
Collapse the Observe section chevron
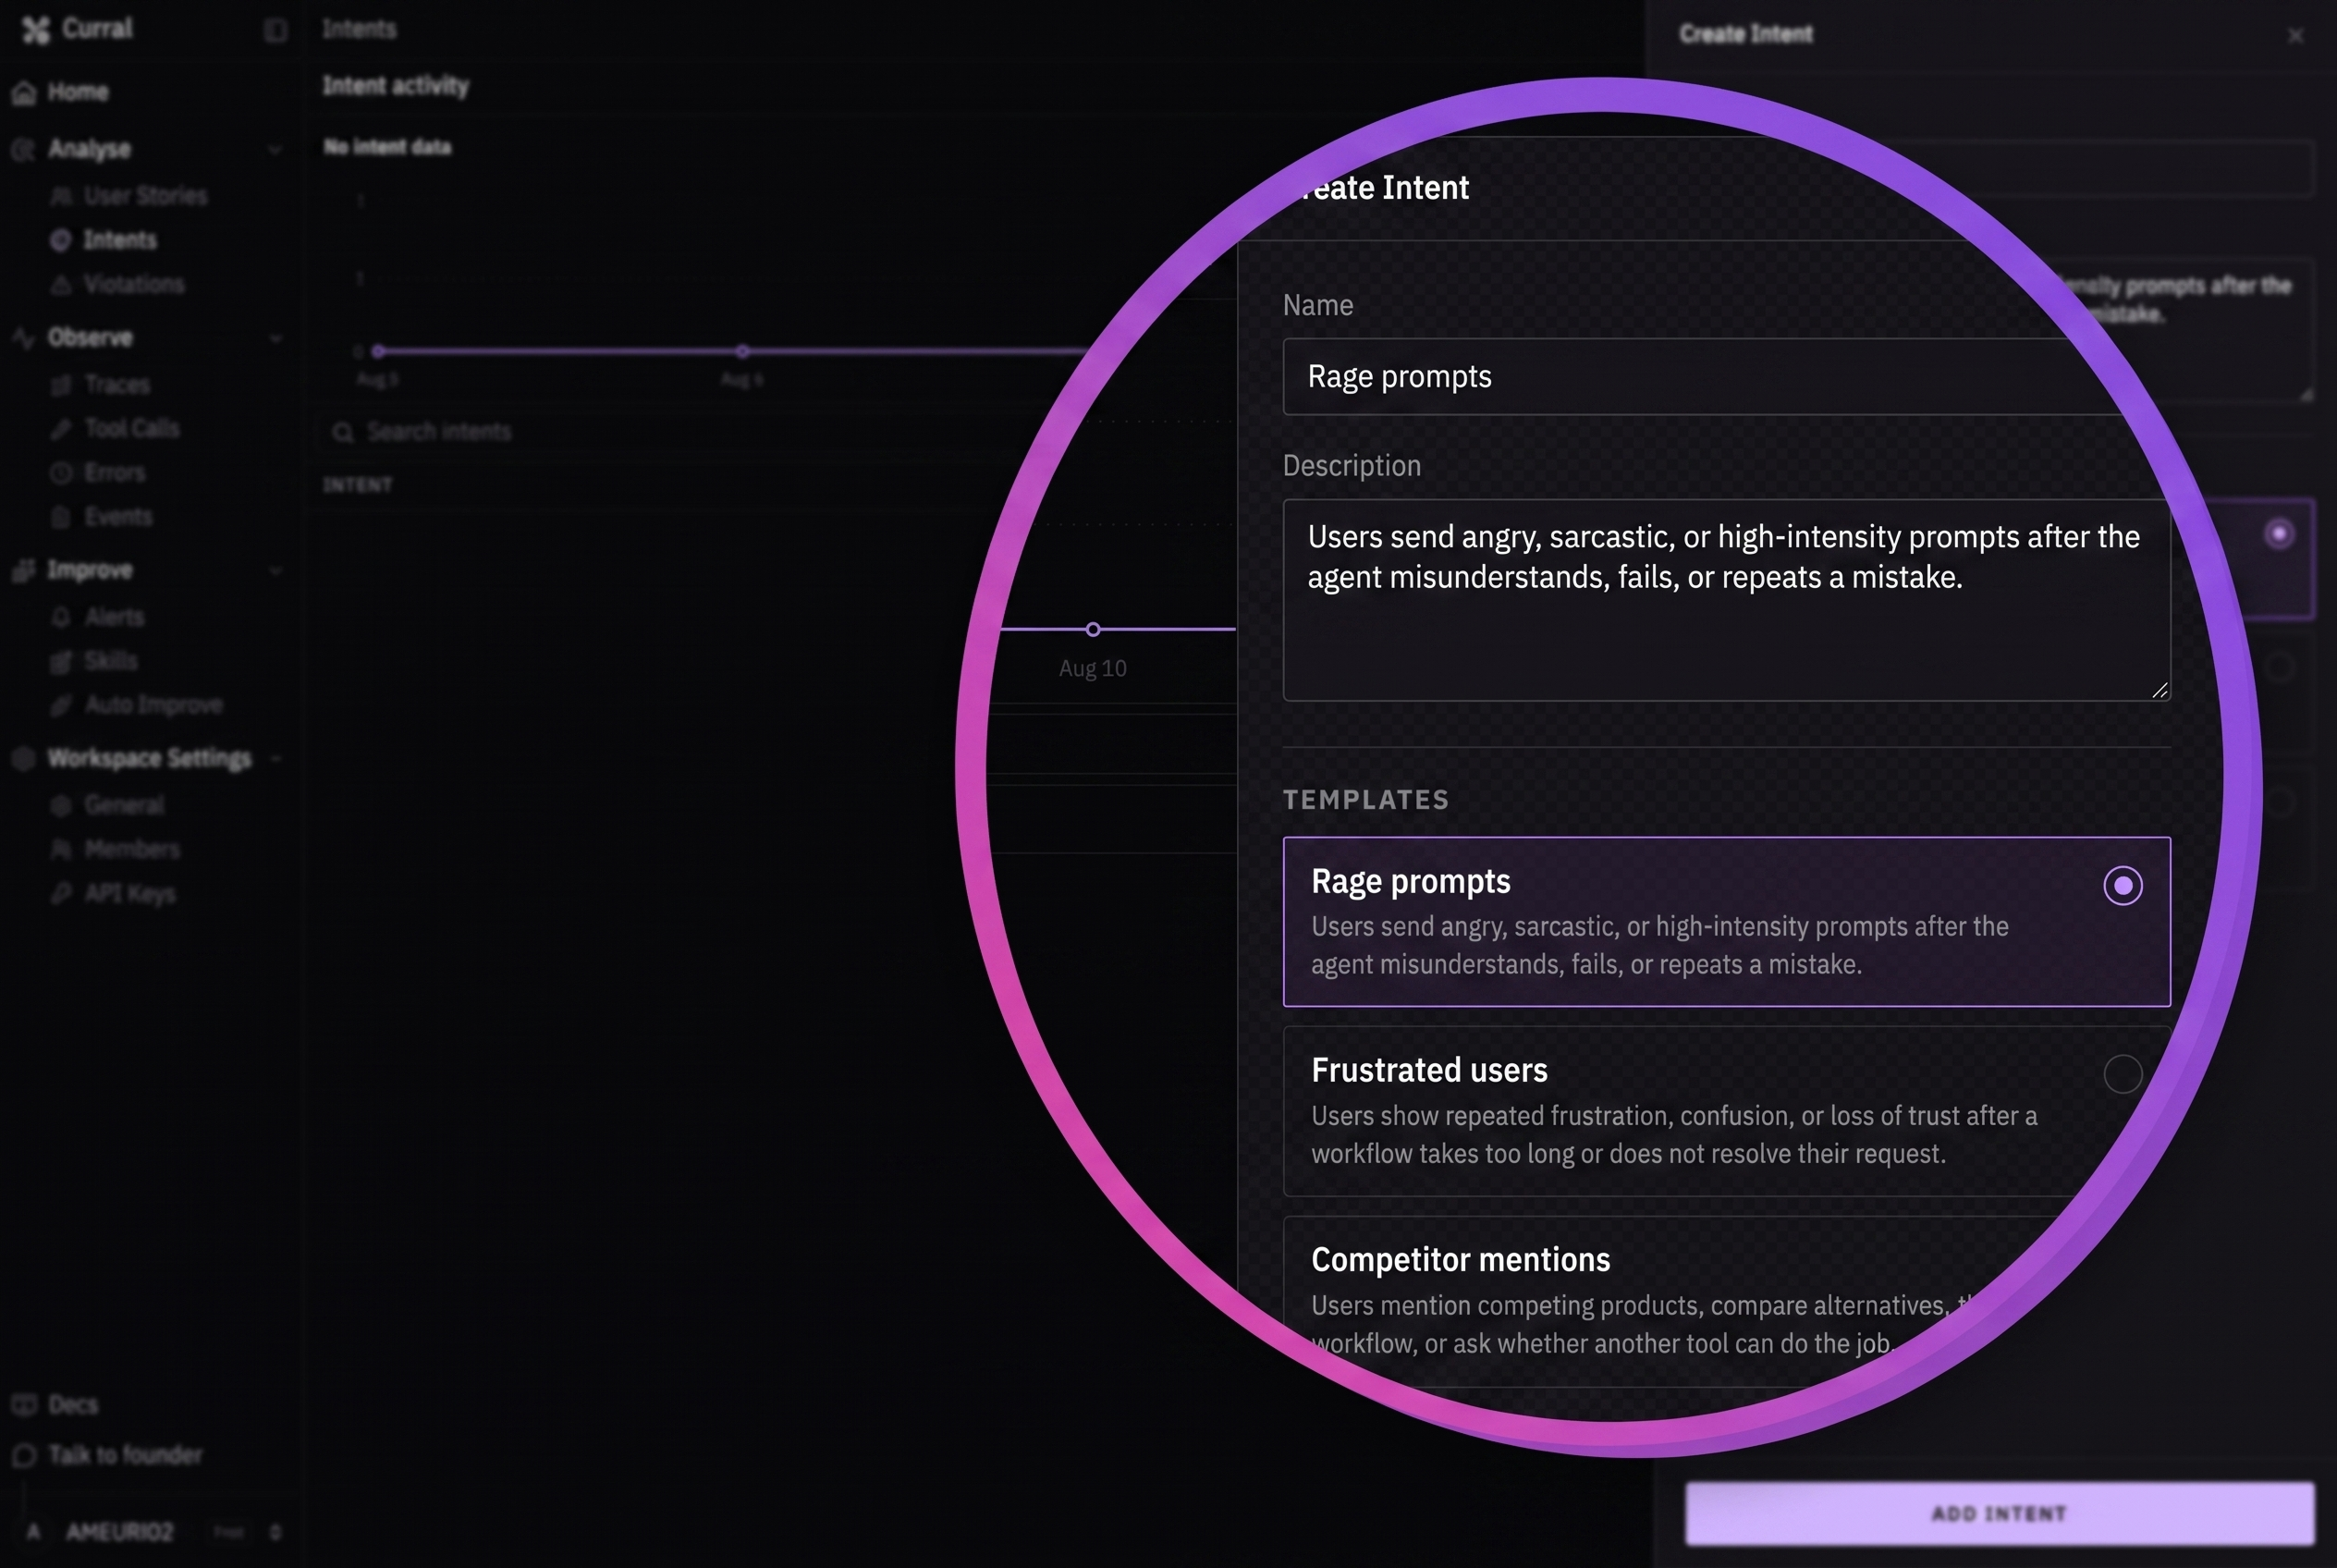(275, 338)
